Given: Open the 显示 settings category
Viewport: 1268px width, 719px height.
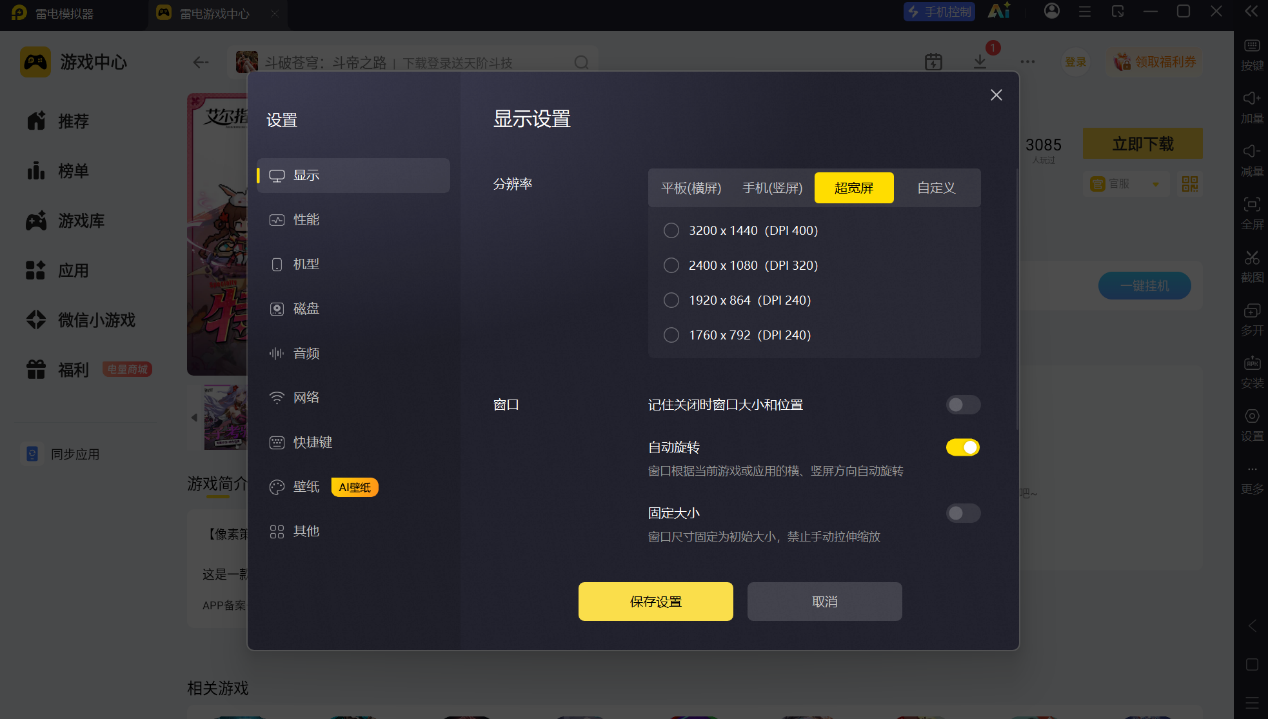Looking at the screenshot, I should (353, 175).
